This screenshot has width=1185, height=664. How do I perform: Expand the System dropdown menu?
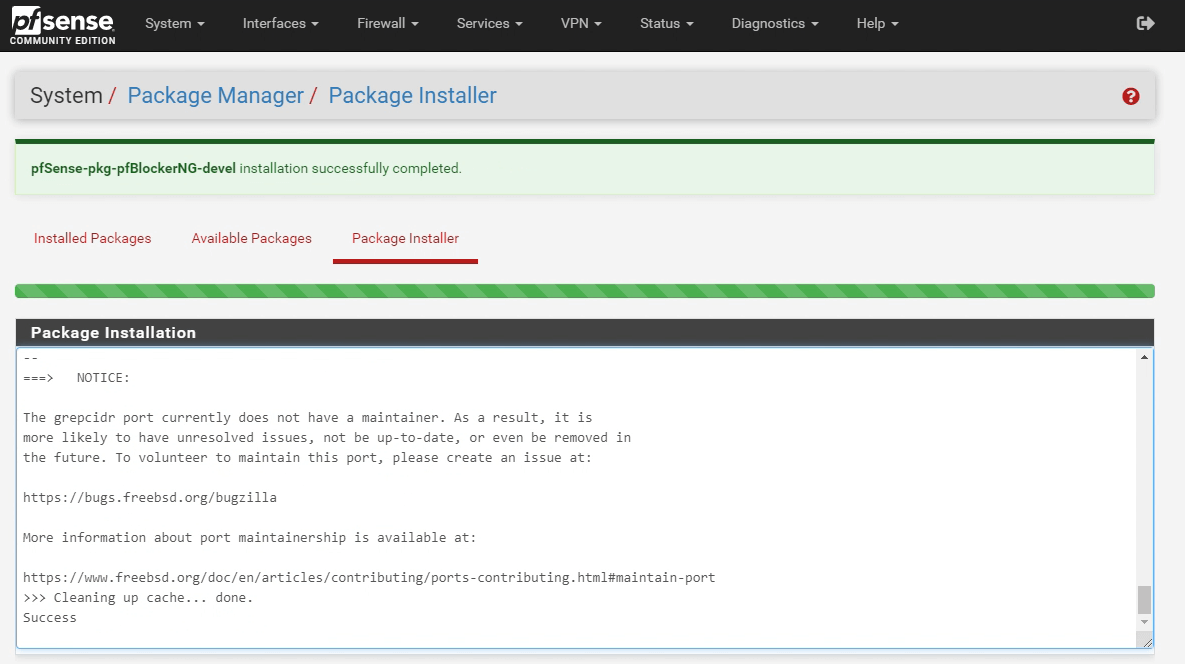click(174, 23)
